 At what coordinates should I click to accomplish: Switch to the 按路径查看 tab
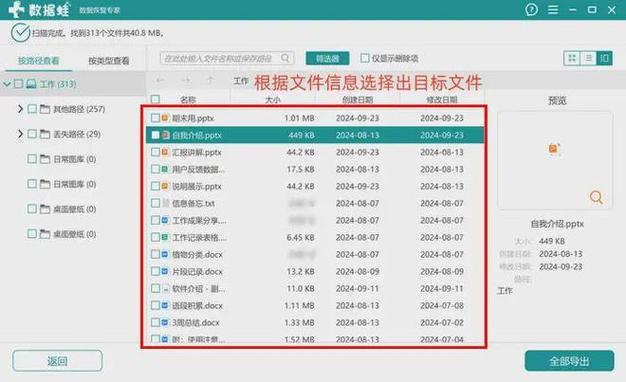point(38,61)
